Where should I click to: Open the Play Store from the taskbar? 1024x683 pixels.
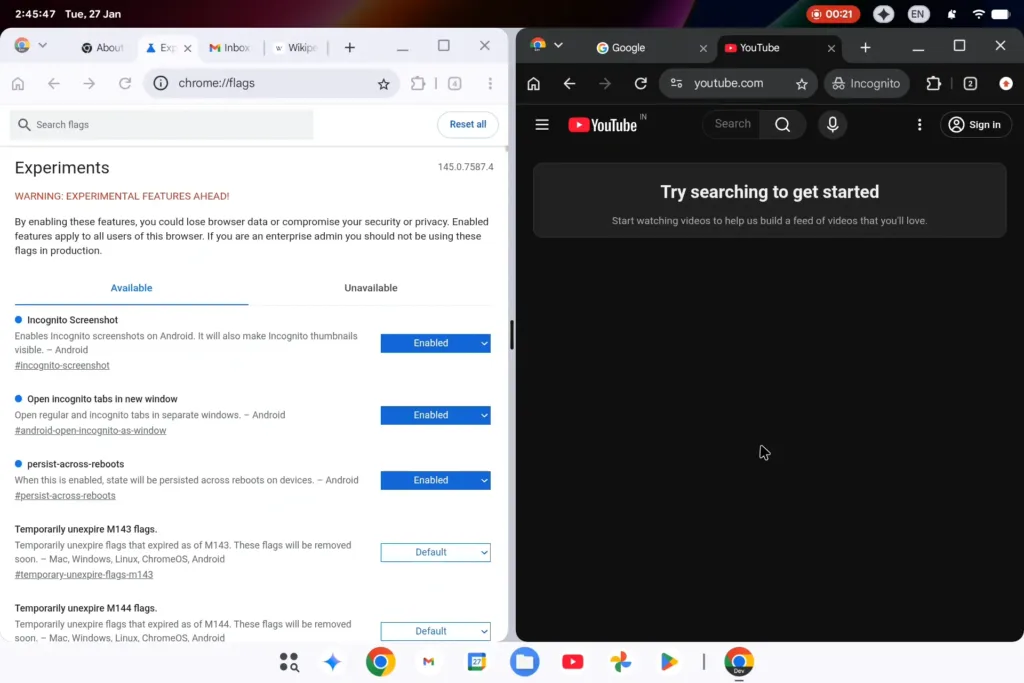click(669, 661)
